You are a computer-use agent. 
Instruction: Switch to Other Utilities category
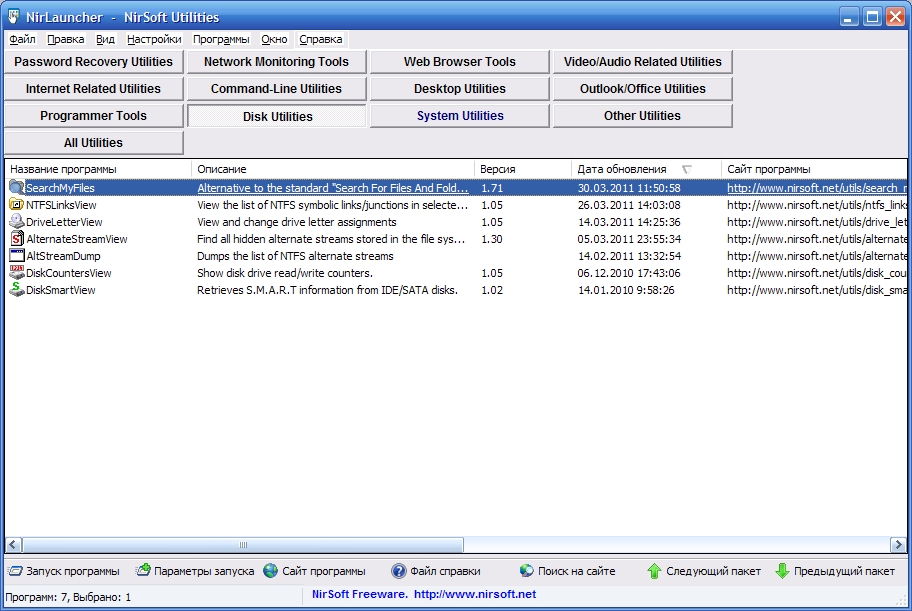tap(642, 116)
